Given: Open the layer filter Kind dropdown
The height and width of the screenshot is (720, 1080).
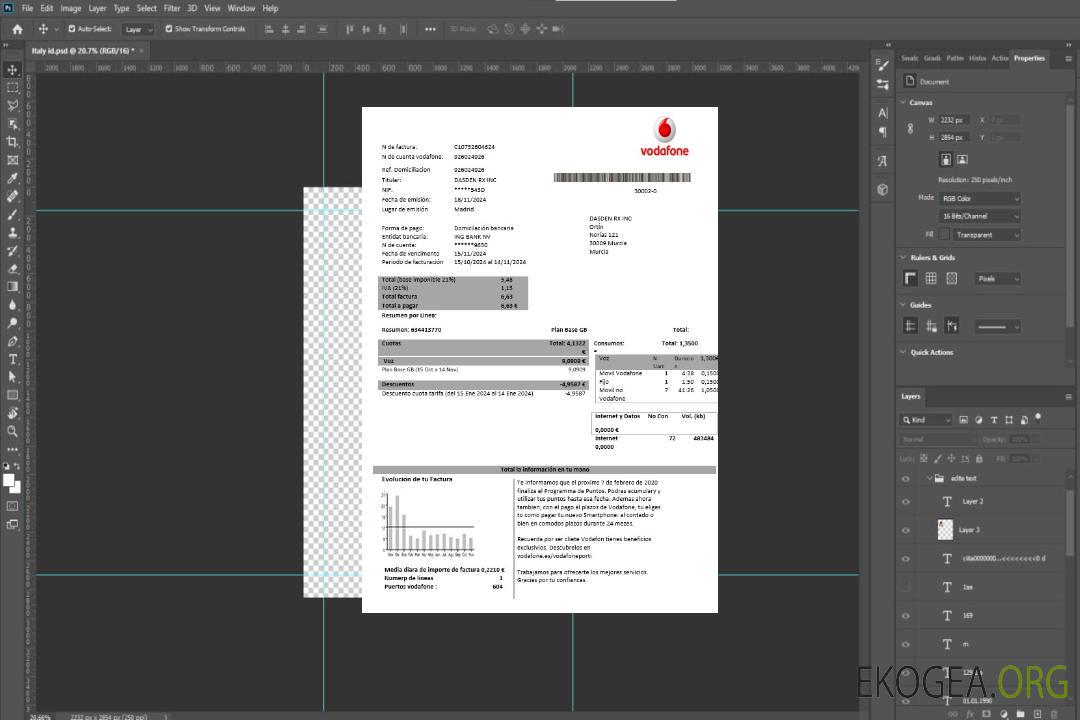Looking at the screenshot, I should (x=926, y=420).
